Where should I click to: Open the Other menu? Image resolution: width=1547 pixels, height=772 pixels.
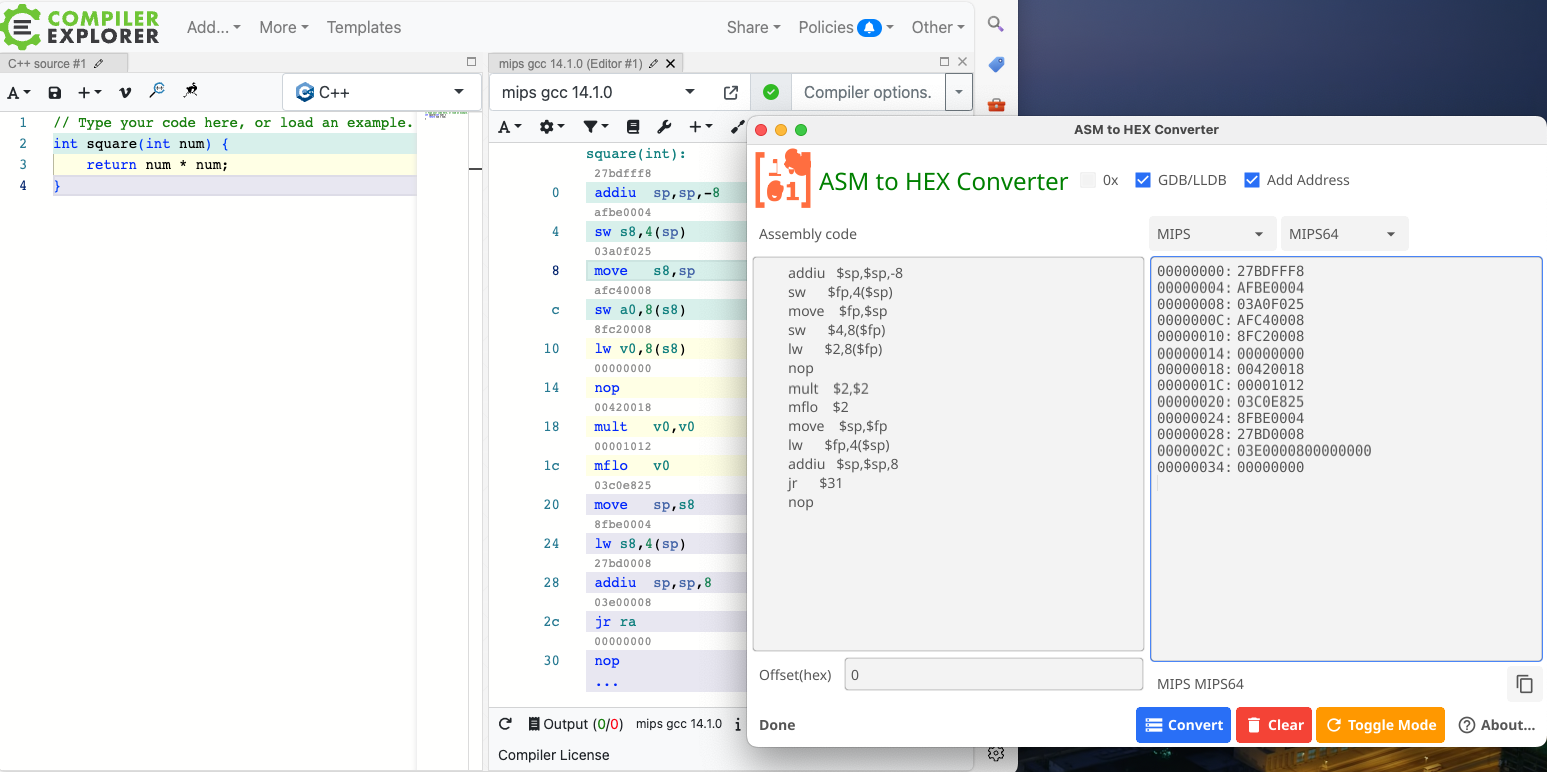[938, 27]
